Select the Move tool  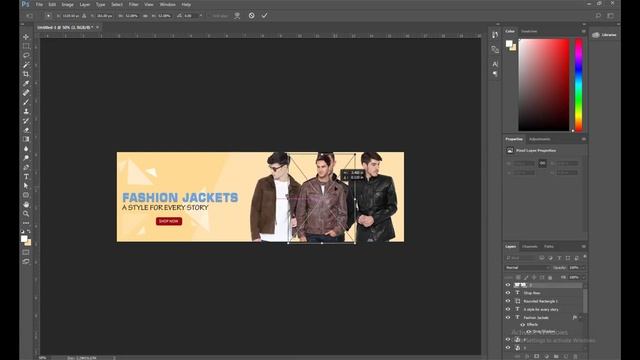(26, 37)
